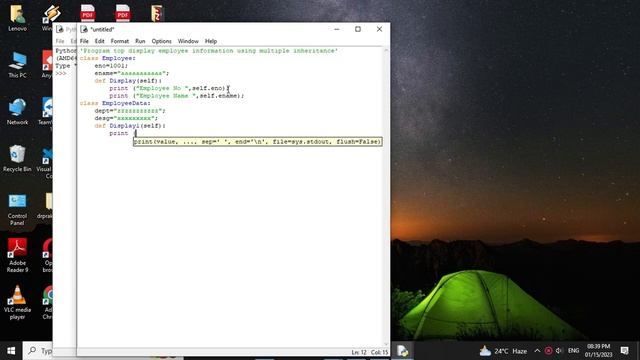
Task: Click the ename string line
Action: 131,73
